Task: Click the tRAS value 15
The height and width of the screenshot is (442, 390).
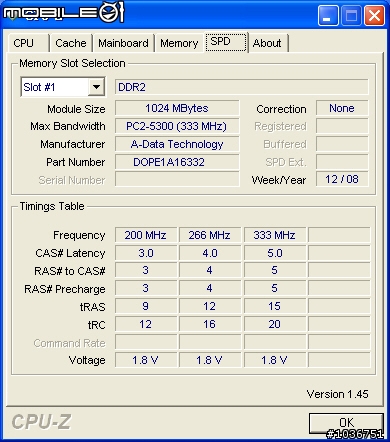Action: pyautogui.click(x=275, y=306)
